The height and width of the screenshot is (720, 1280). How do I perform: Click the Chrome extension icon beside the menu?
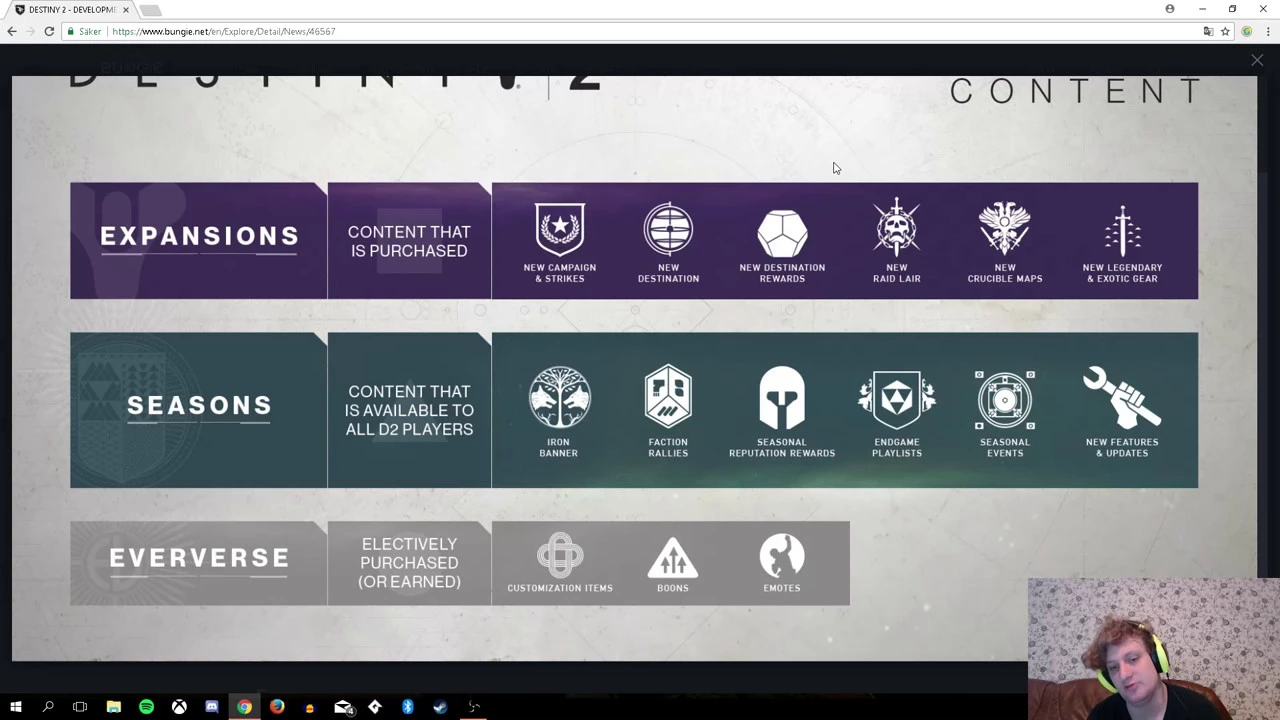click(1247, 31)
